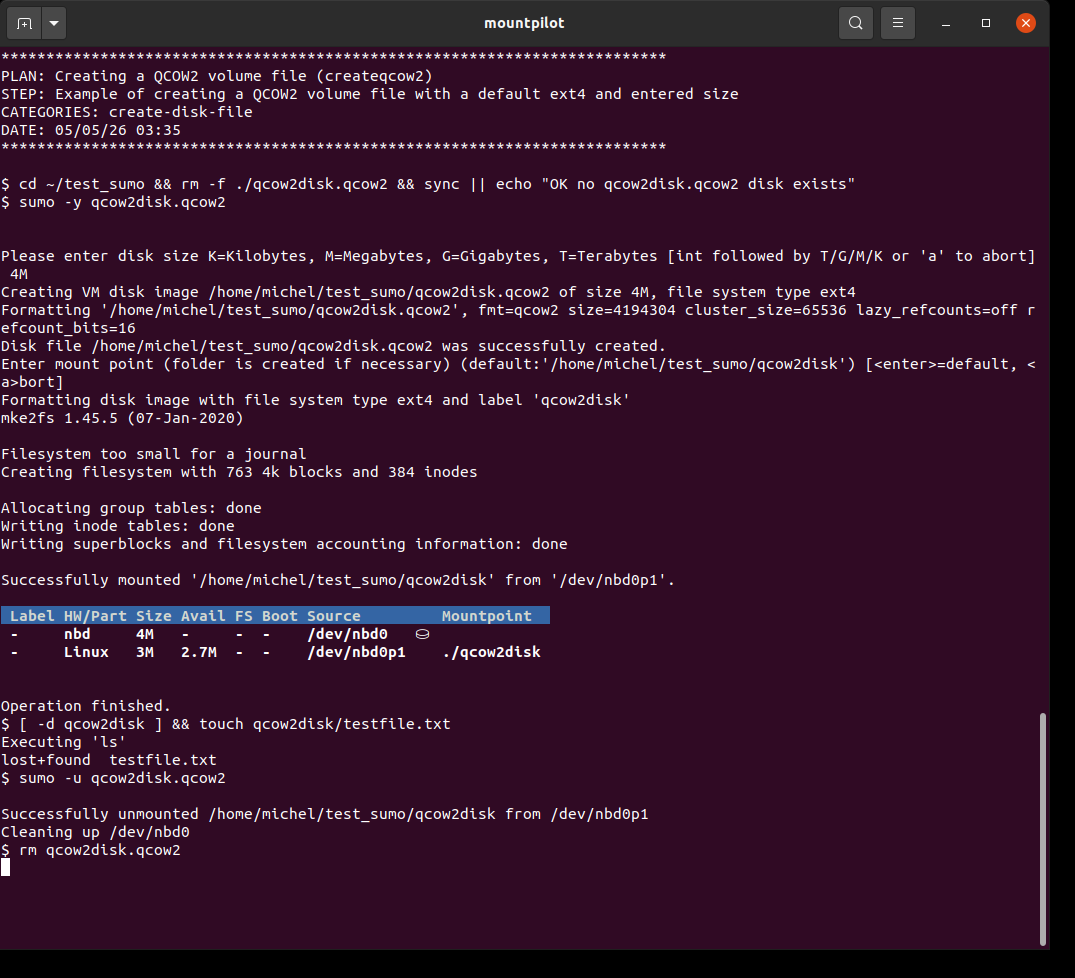Click 'nbd' in HW/Part column
Viewport: 1075px width, 978px height.
tap(77, 634)
